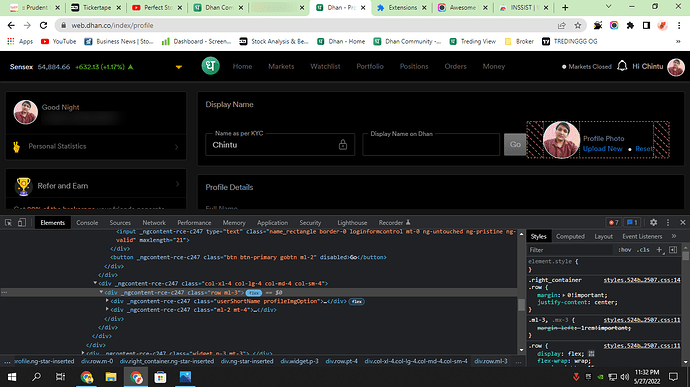
Task: Open the Windows Start menu
Action: (12, 377)
